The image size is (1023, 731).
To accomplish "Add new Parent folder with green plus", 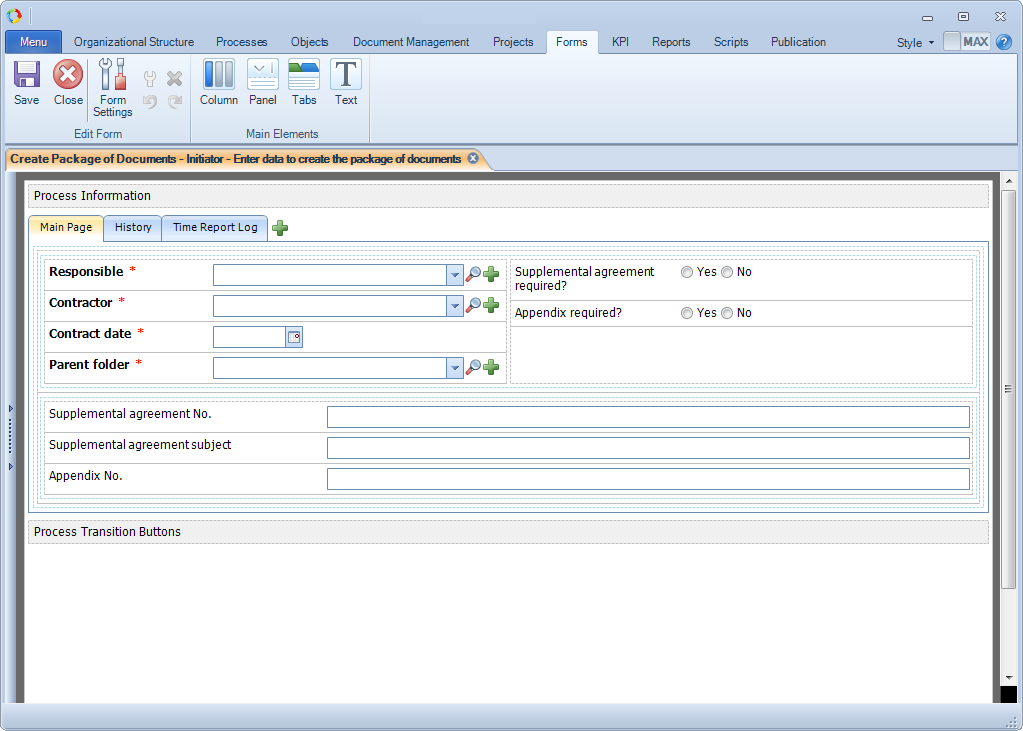I will 491,367.
